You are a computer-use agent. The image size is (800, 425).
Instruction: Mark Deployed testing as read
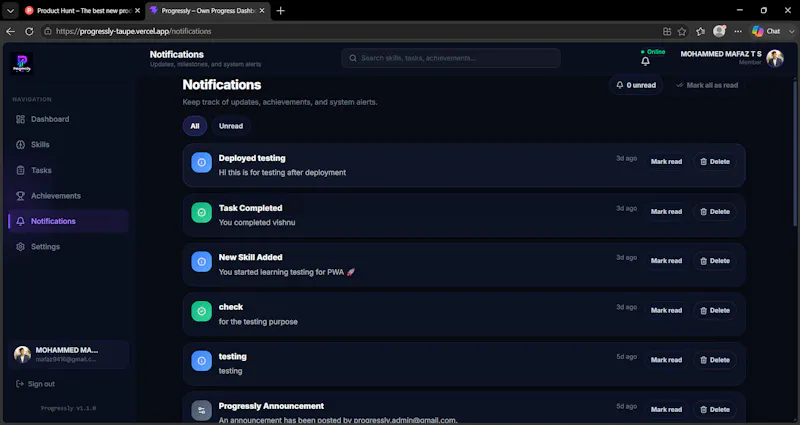(666, 162)
